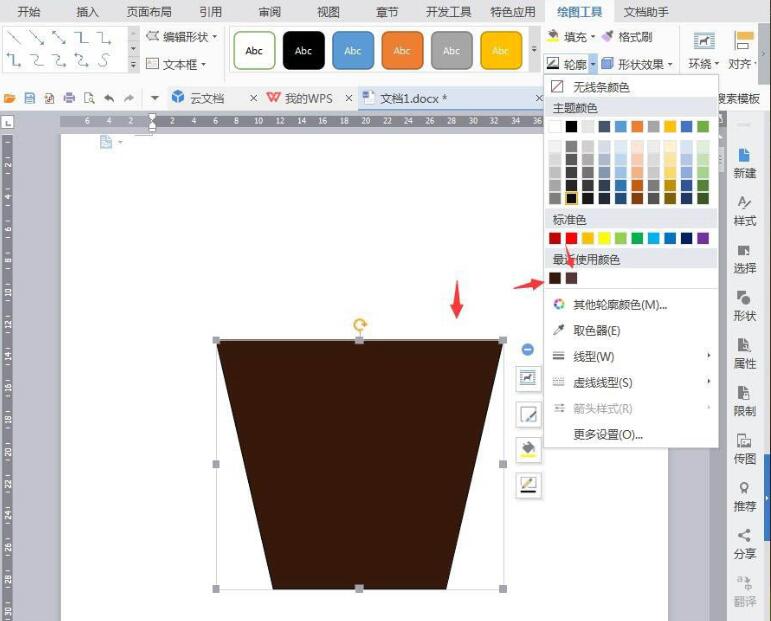Open 更多设置(O)... option

coord(607,435)
